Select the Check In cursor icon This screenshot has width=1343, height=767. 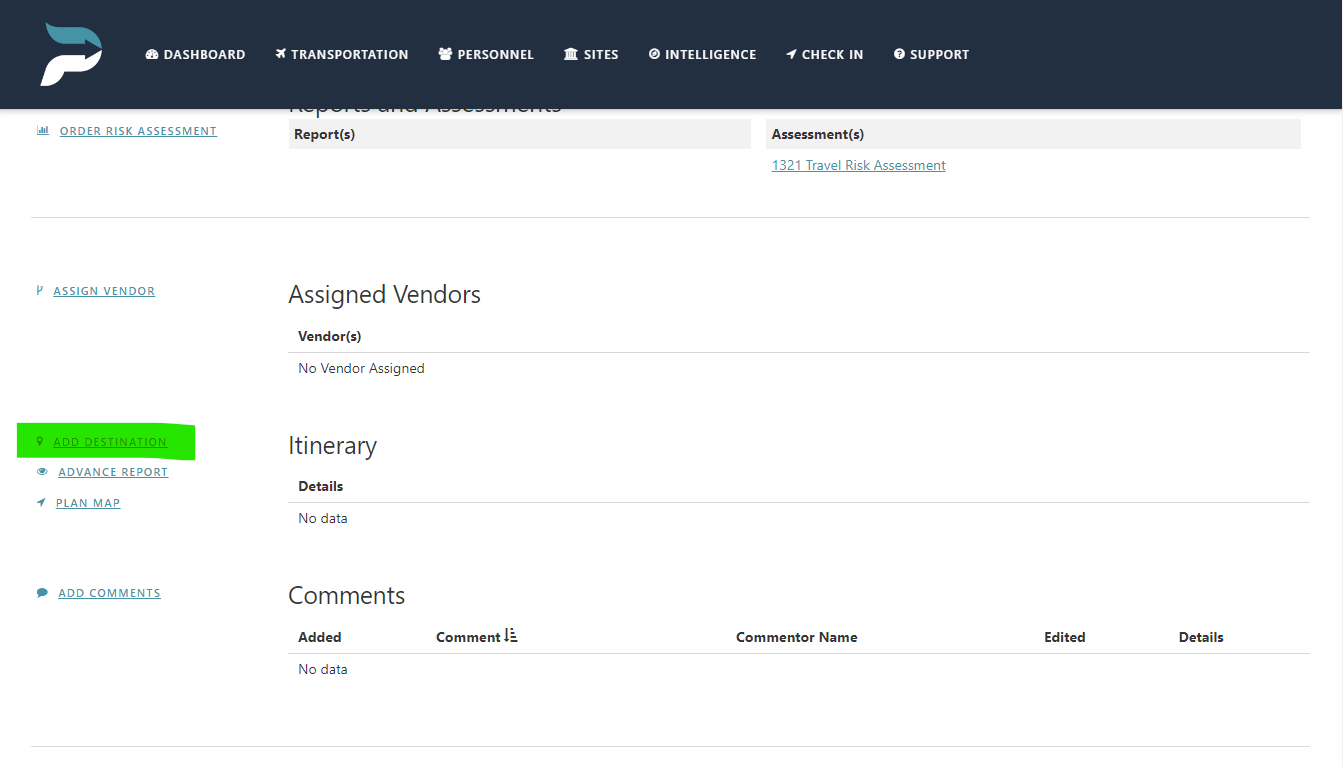tap(791, 54)
